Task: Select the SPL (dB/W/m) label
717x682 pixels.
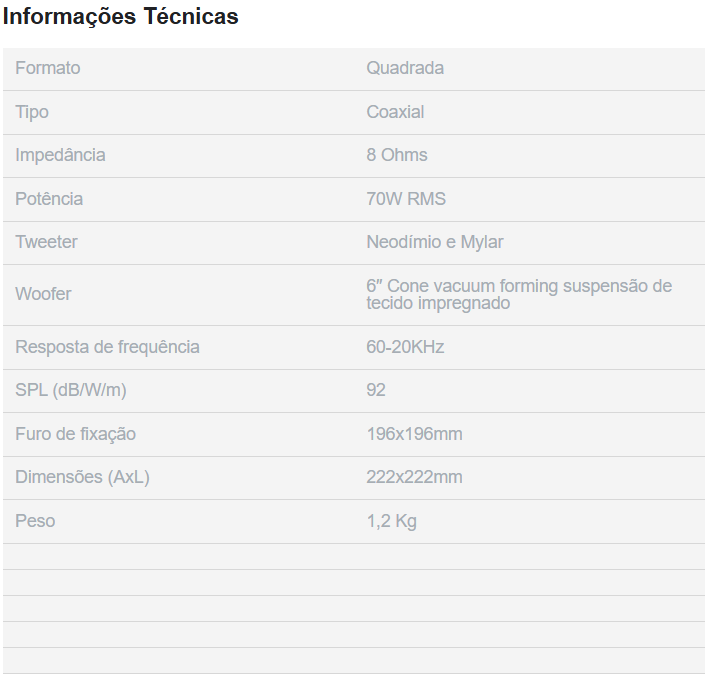Action: point(71,390)
